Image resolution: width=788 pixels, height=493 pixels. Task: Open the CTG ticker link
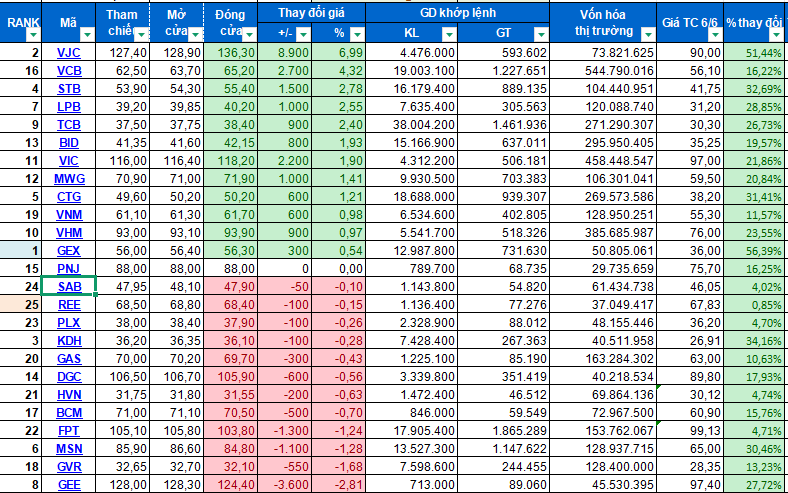coord(69,197)
